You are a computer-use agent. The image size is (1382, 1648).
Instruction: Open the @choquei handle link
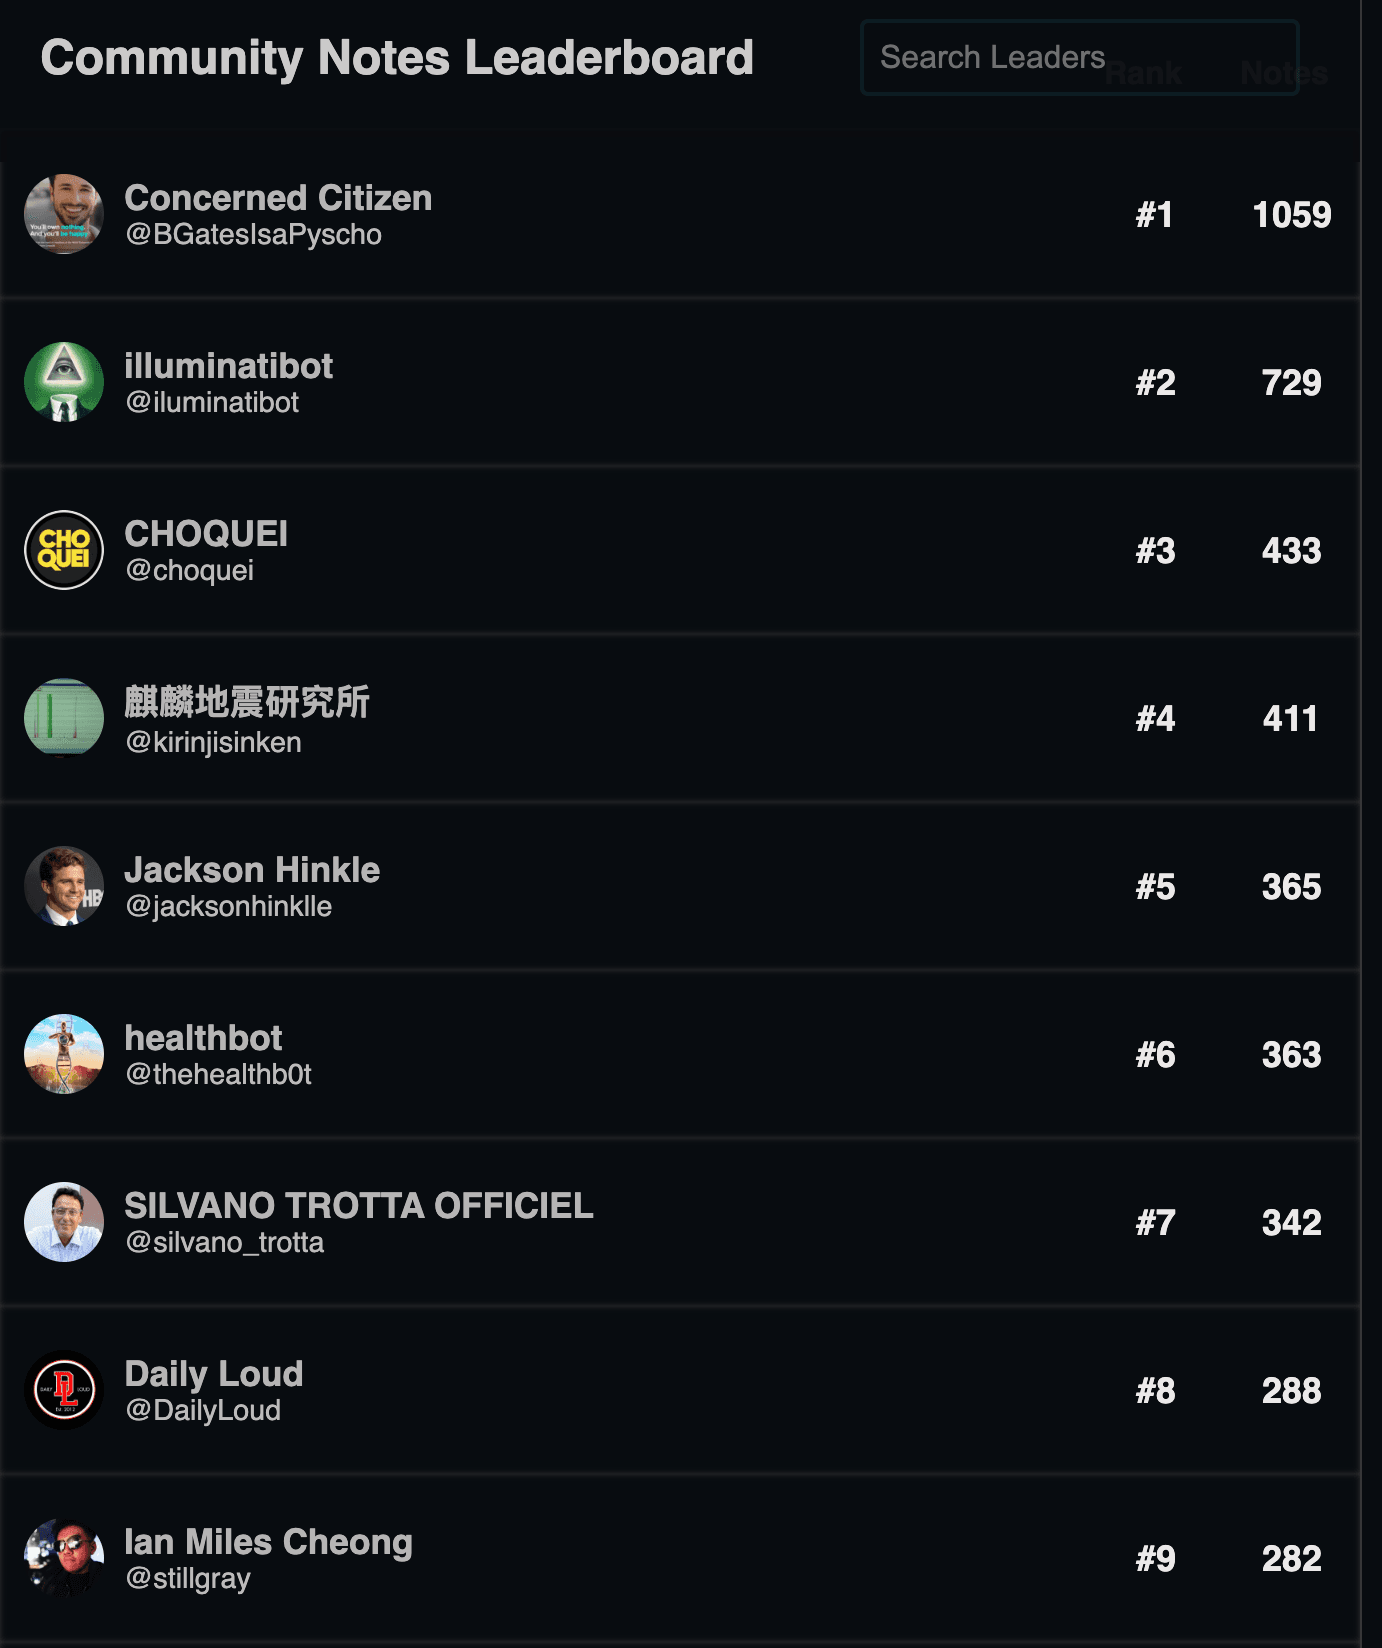coord(189,570)
